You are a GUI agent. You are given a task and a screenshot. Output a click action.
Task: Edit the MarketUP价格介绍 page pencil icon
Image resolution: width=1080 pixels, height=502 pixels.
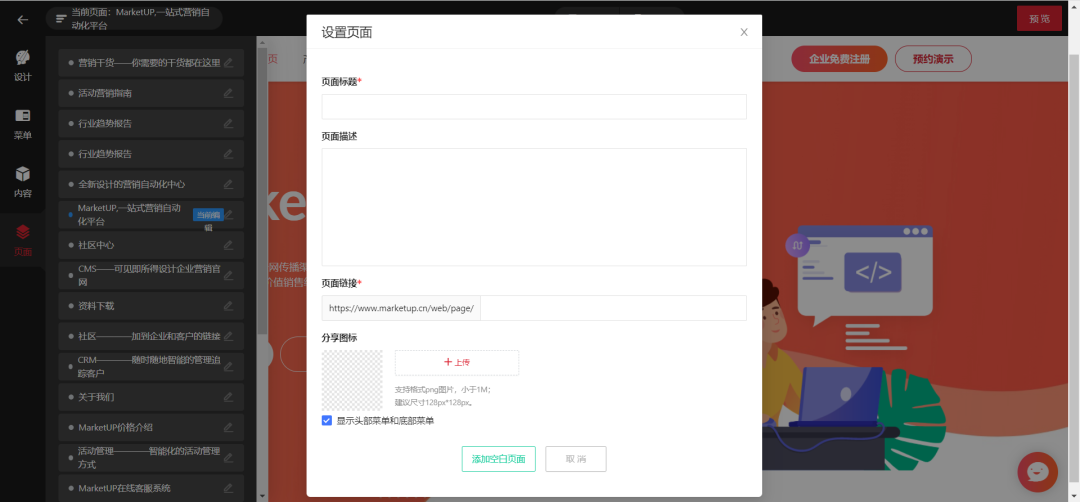[229, 427]
